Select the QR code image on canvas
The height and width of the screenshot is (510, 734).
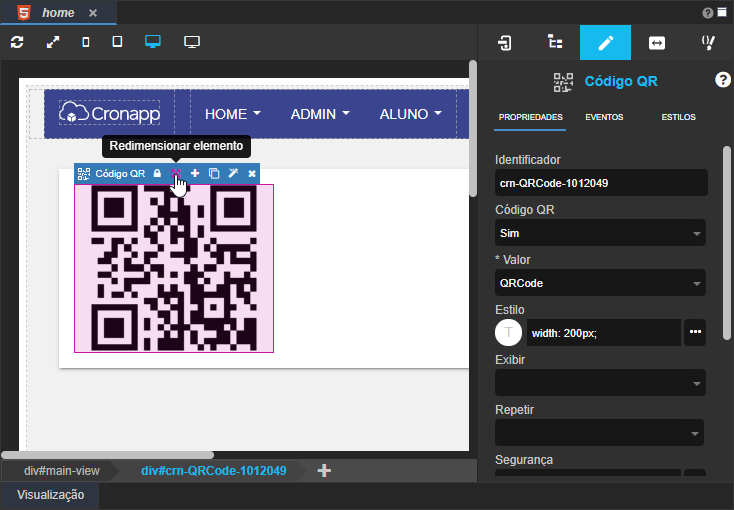tap(174, 268)
